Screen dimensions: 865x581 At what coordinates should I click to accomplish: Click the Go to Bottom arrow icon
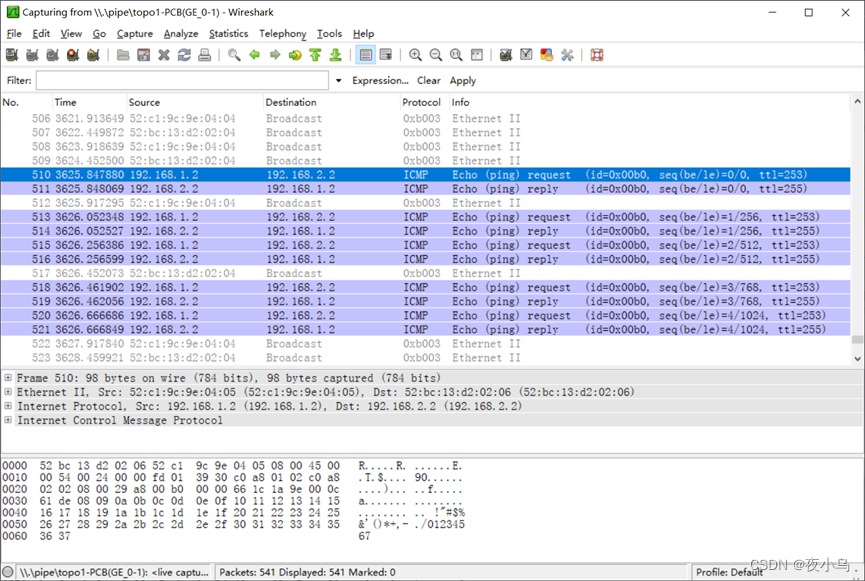point(335,54)
